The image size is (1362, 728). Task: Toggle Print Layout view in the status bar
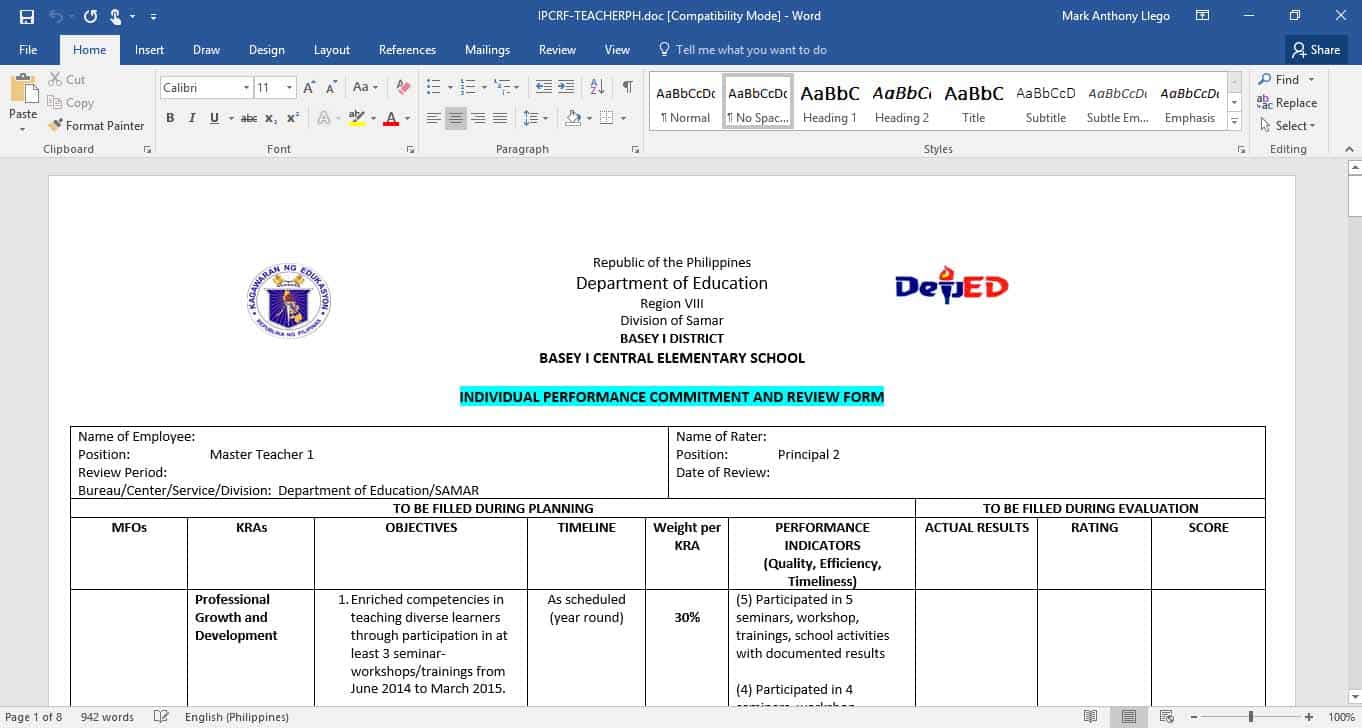1128,717
